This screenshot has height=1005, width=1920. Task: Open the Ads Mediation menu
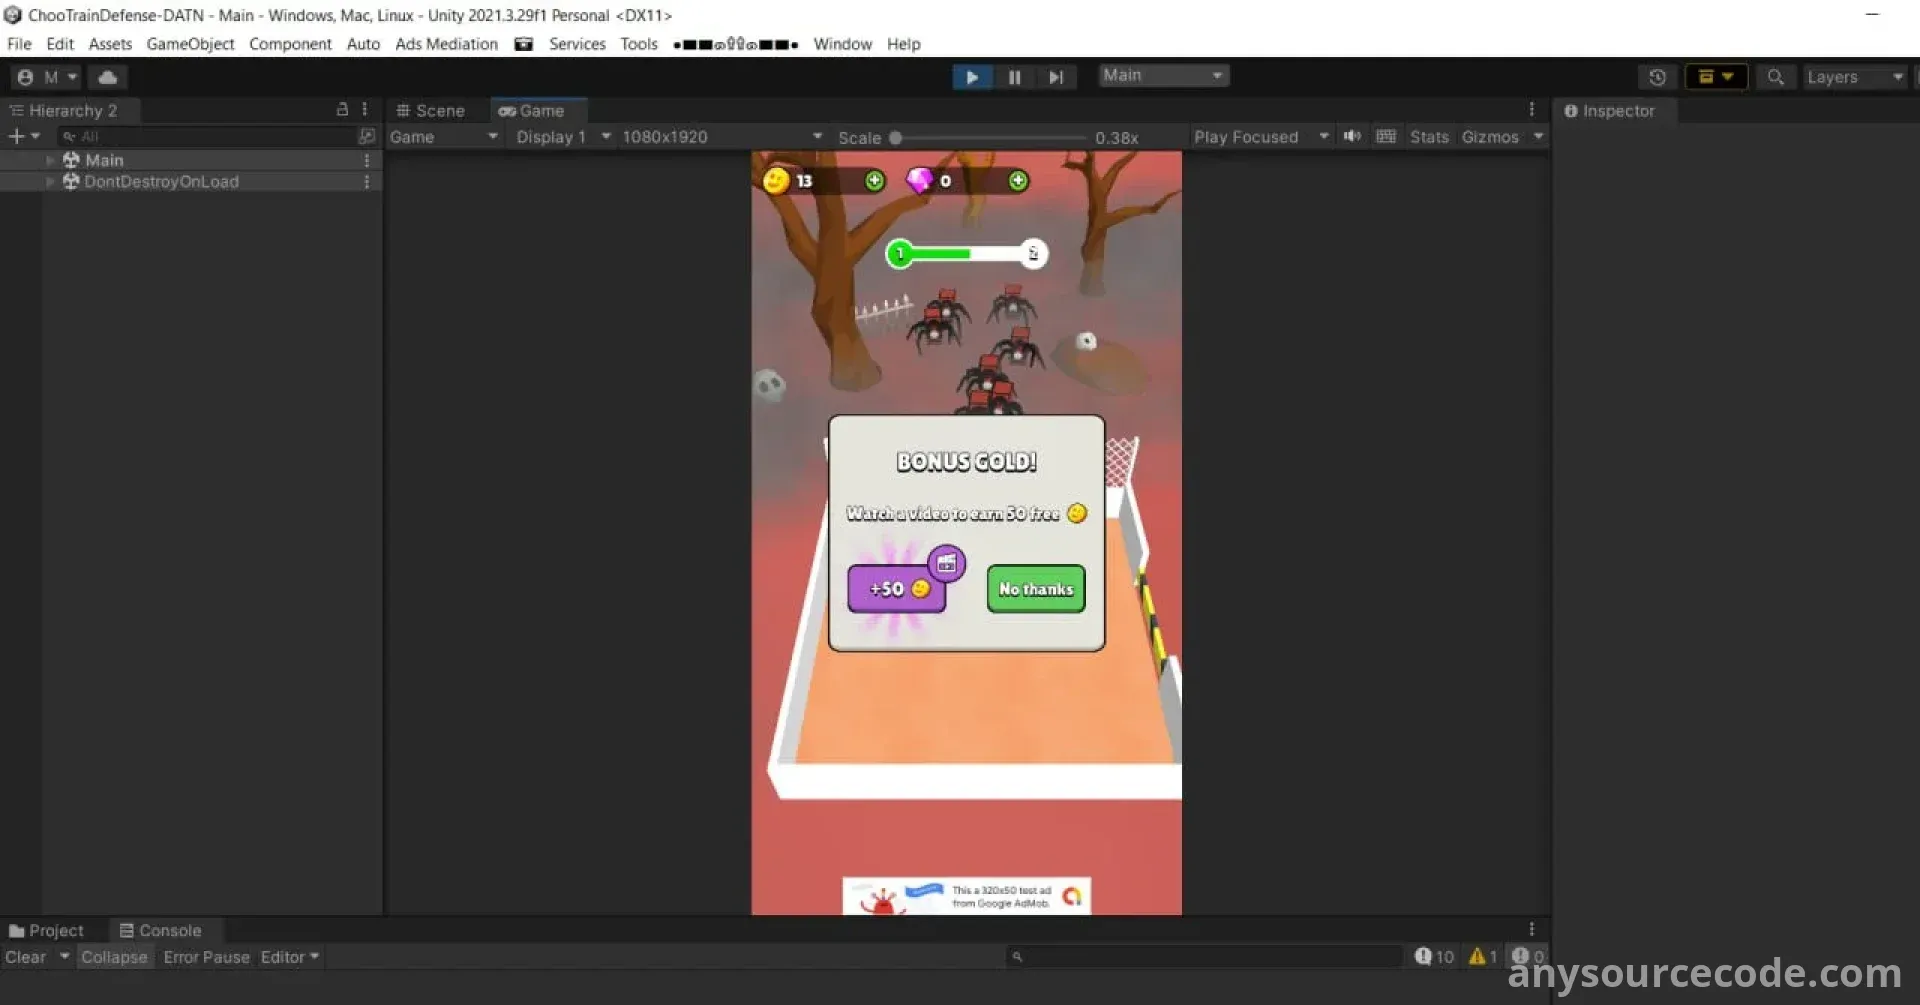click(x=446, y=44)
